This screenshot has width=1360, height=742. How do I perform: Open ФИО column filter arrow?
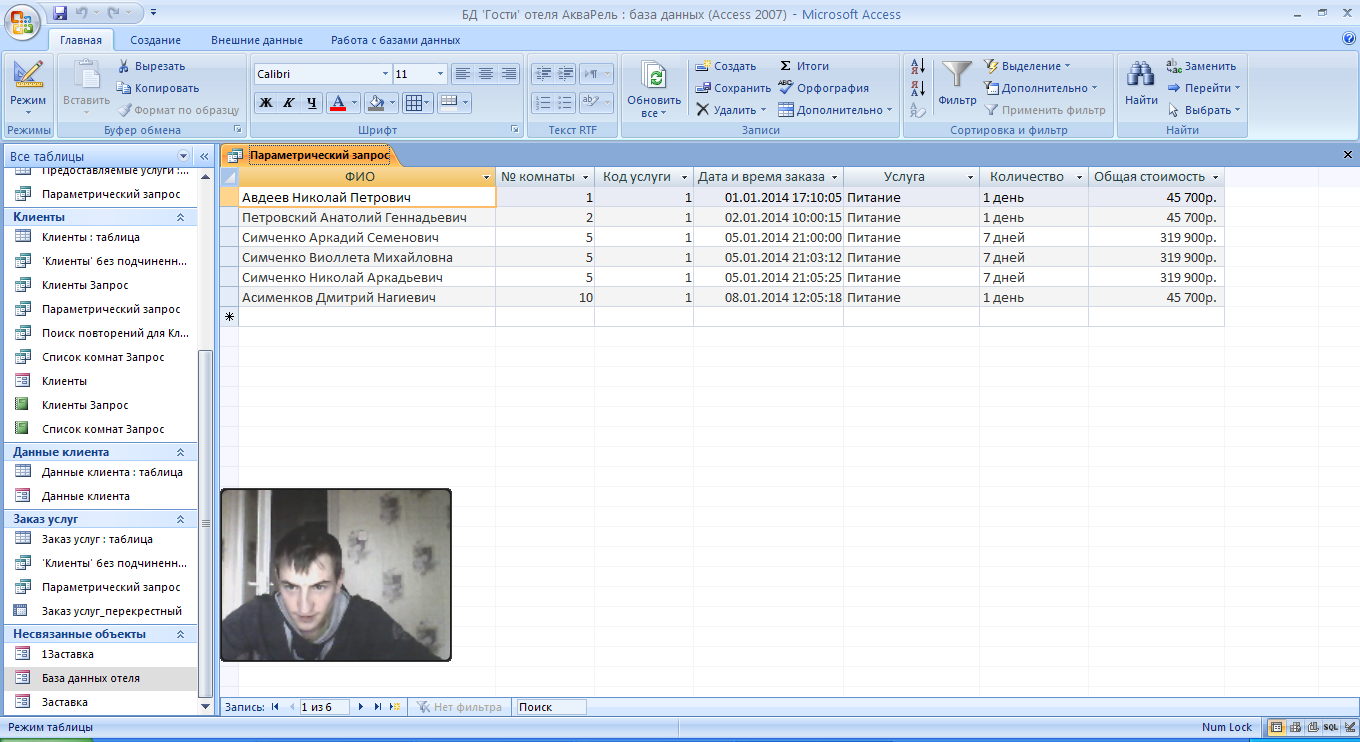tap(487, 177)
